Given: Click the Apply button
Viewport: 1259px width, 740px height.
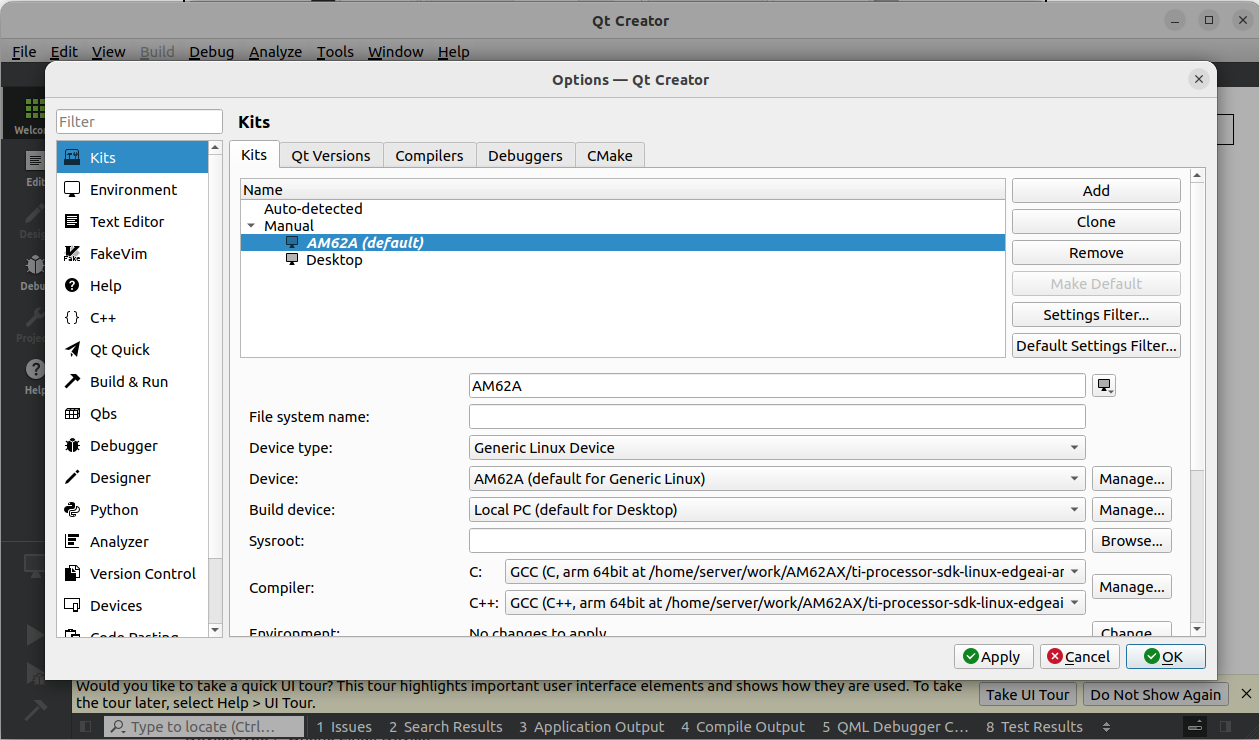Looking at the screenshot, I should coord(994,657).
